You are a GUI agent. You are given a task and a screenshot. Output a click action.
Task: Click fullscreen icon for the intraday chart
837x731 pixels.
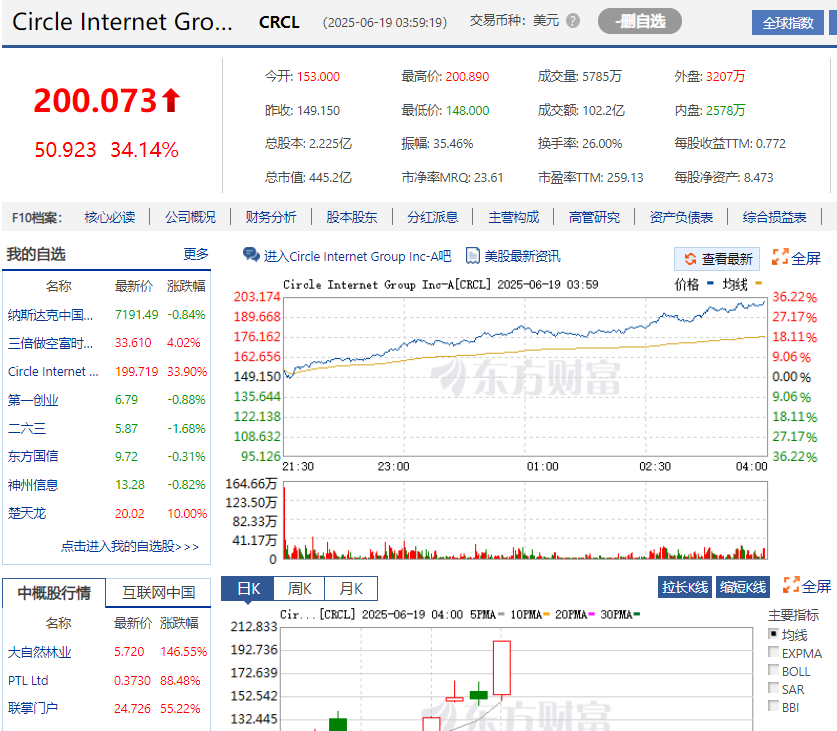[x=780, y=257]
